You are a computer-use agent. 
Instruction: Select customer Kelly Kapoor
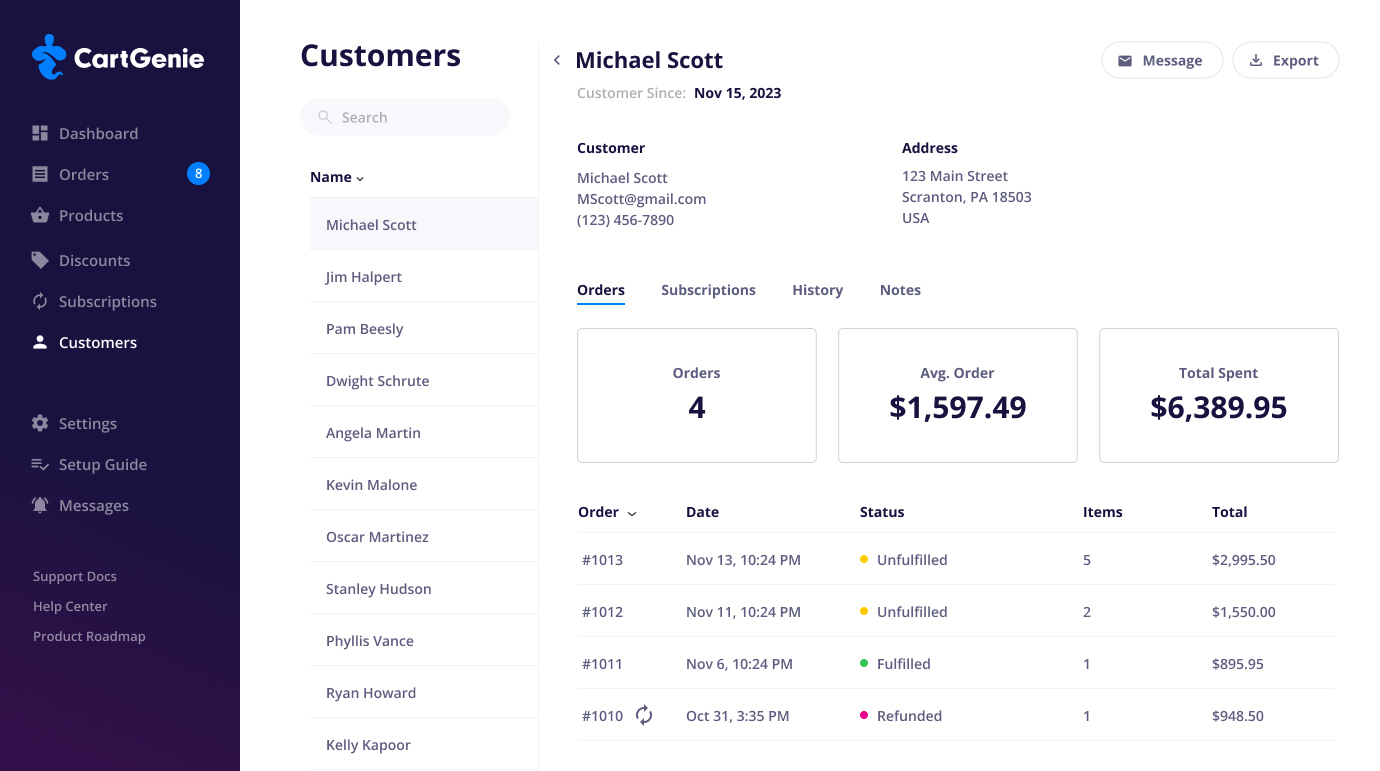[x=424, y=745]
